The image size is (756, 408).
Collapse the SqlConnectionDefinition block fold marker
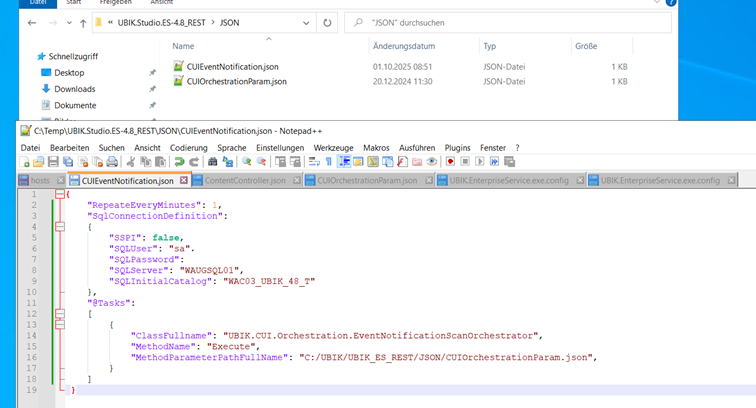[58, 226]
